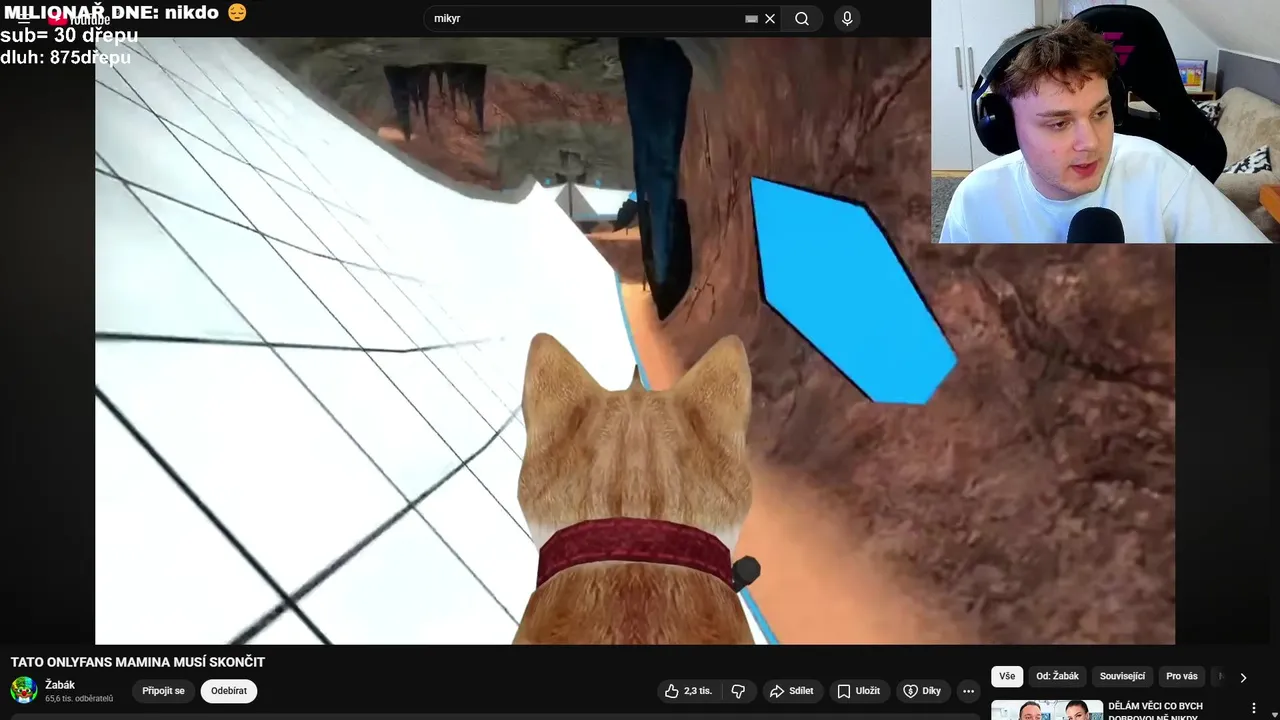Select the Pro vás filter chip

(1182, 677)
